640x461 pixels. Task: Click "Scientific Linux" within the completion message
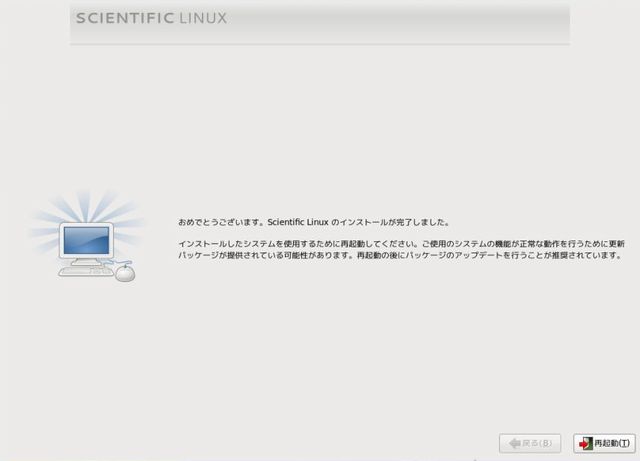[298, 222]
